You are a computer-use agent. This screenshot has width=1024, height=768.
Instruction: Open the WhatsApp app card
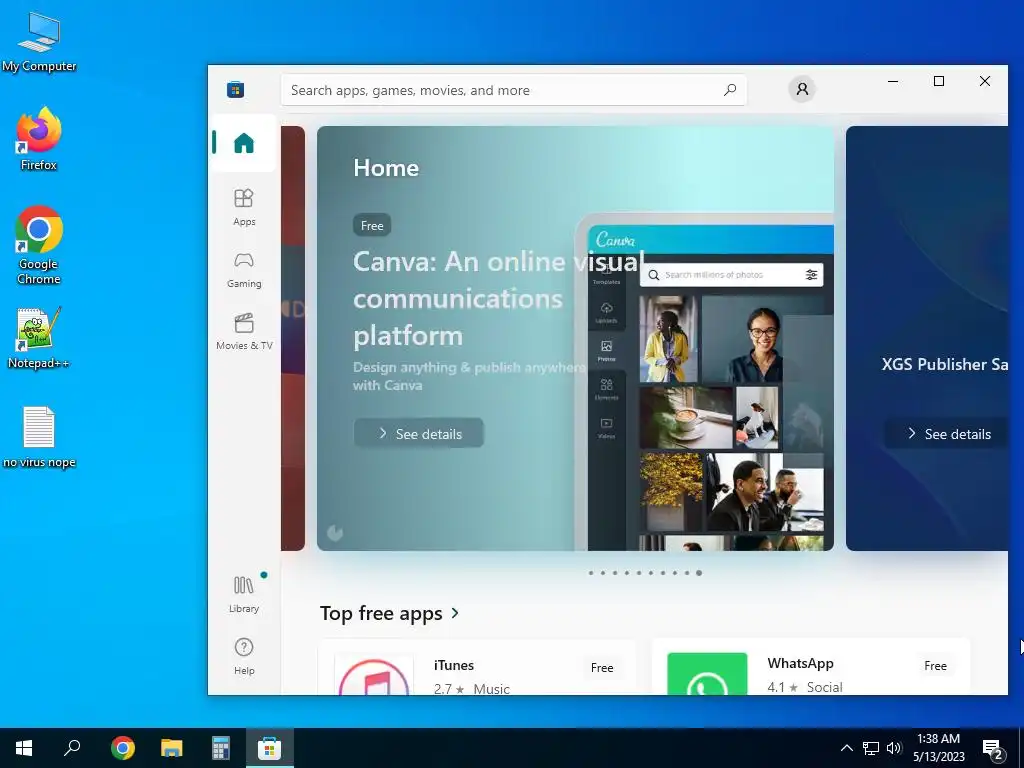point(811,667)
